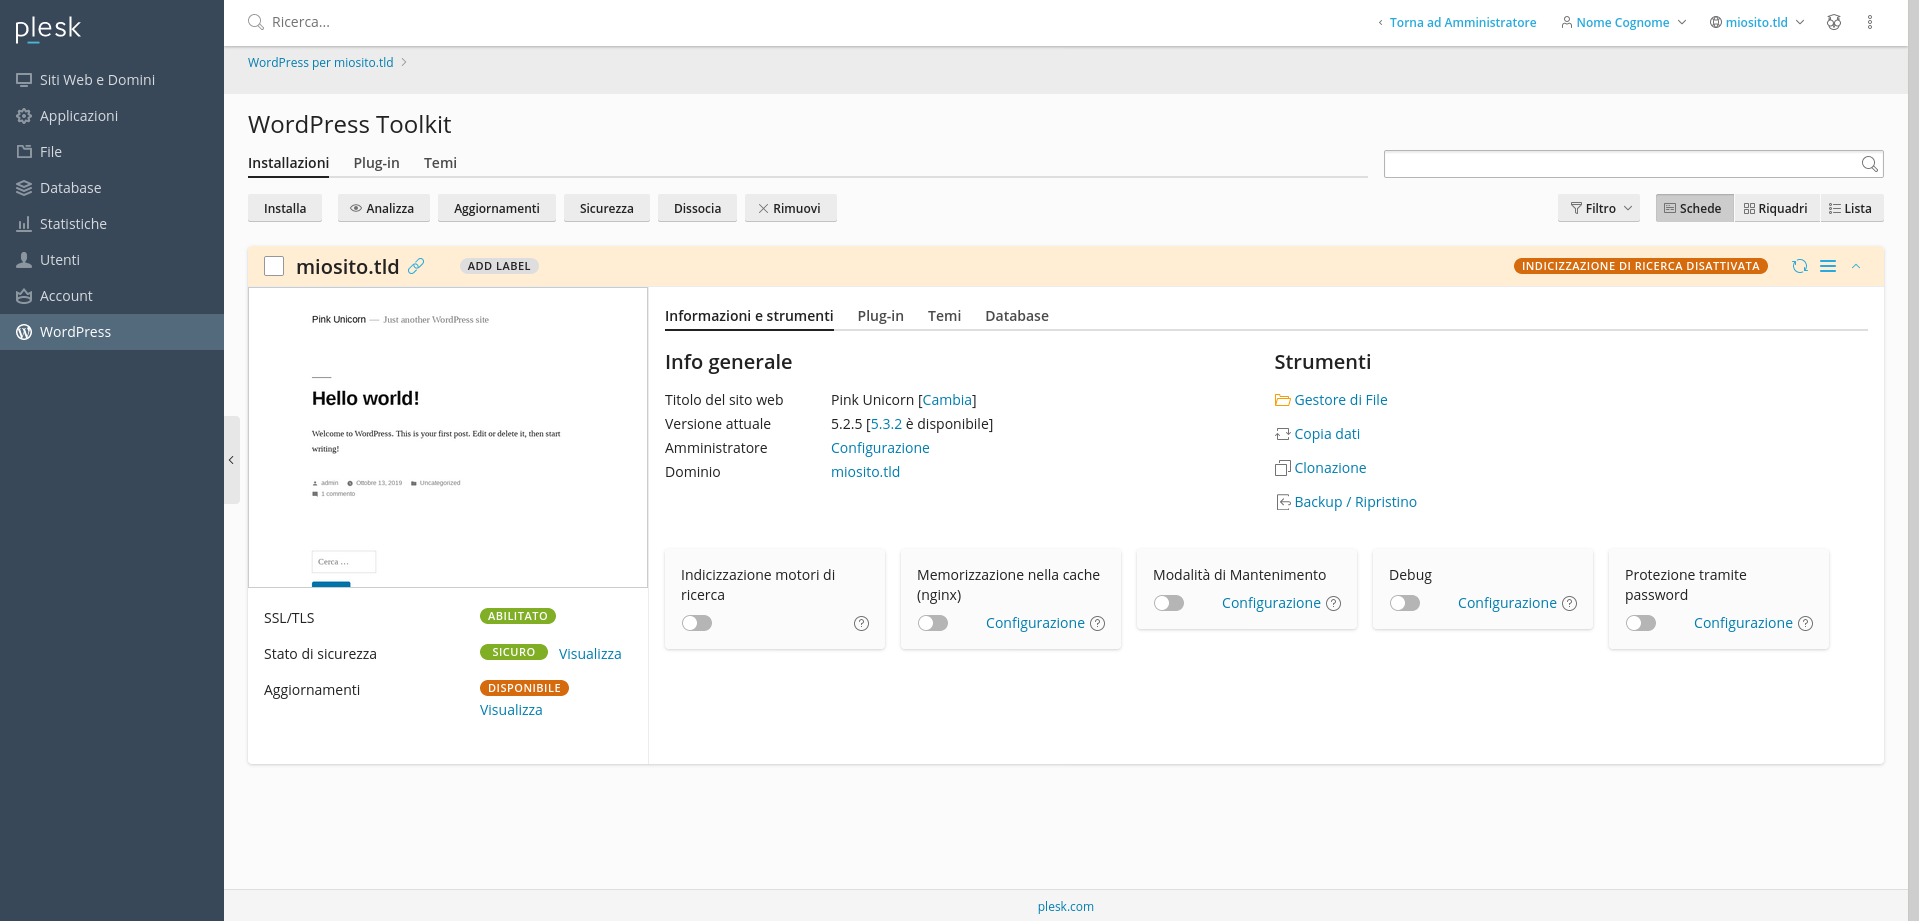The width and height of the screenshot is (1919, 921).
Task: Click the link icon next to miosito.tld
Action: (x=416, y=266)
